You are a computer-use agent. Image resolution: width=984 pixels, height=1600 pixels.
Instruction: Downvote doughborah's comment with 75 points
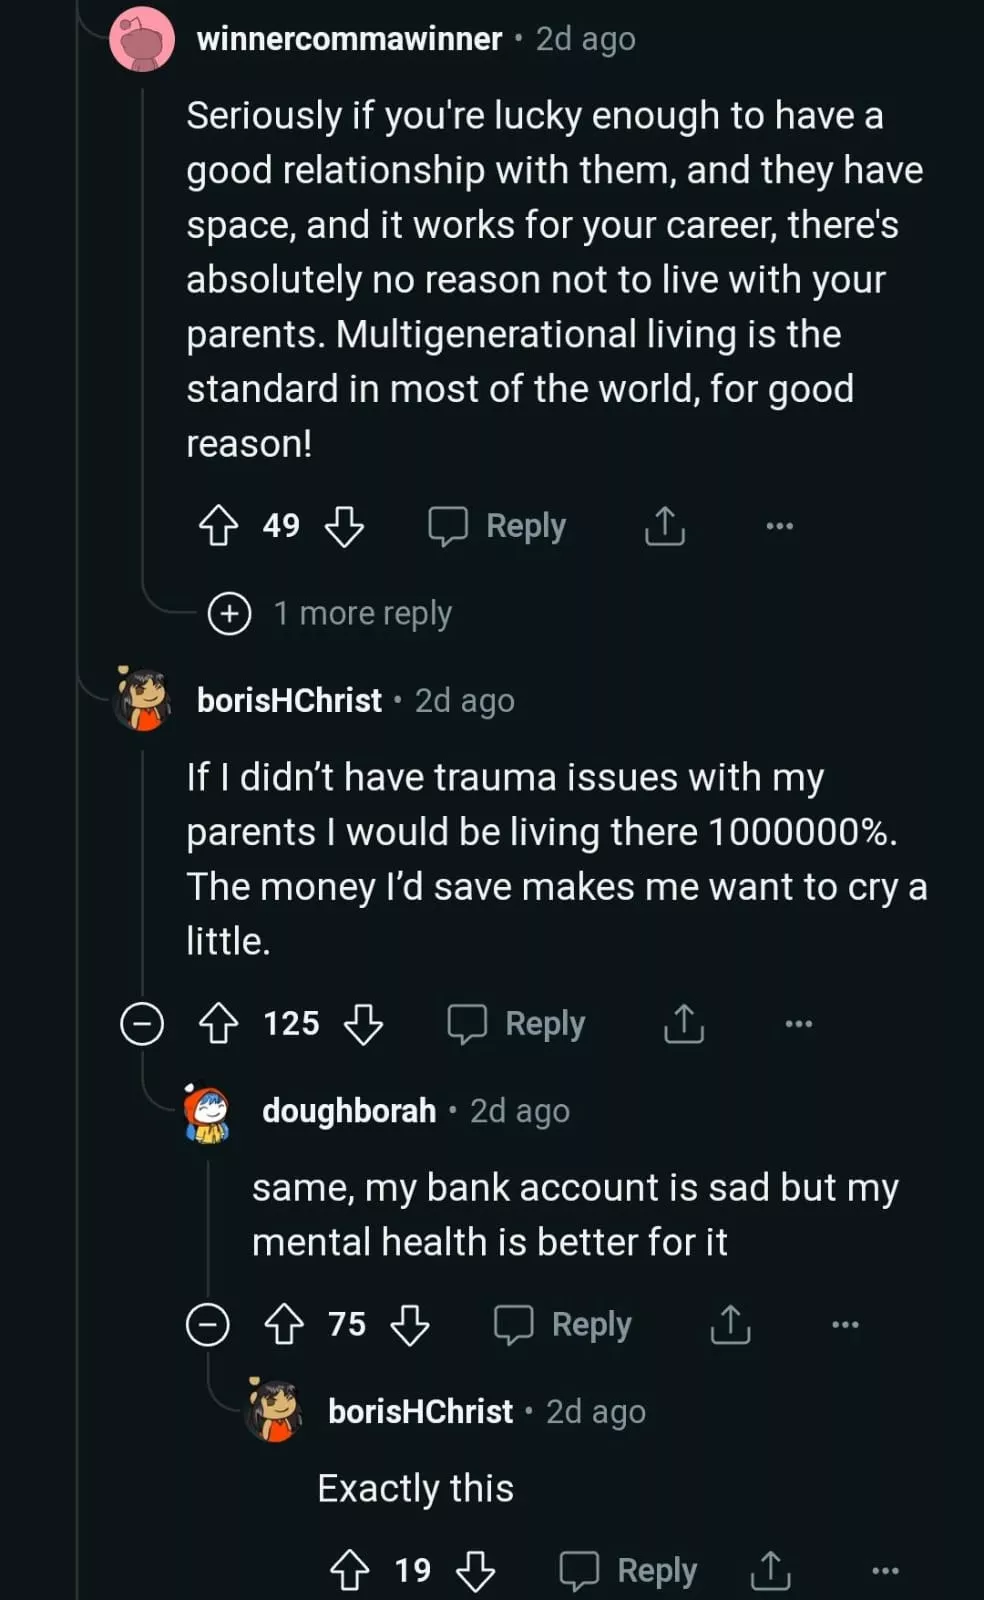coord(410,1325)
